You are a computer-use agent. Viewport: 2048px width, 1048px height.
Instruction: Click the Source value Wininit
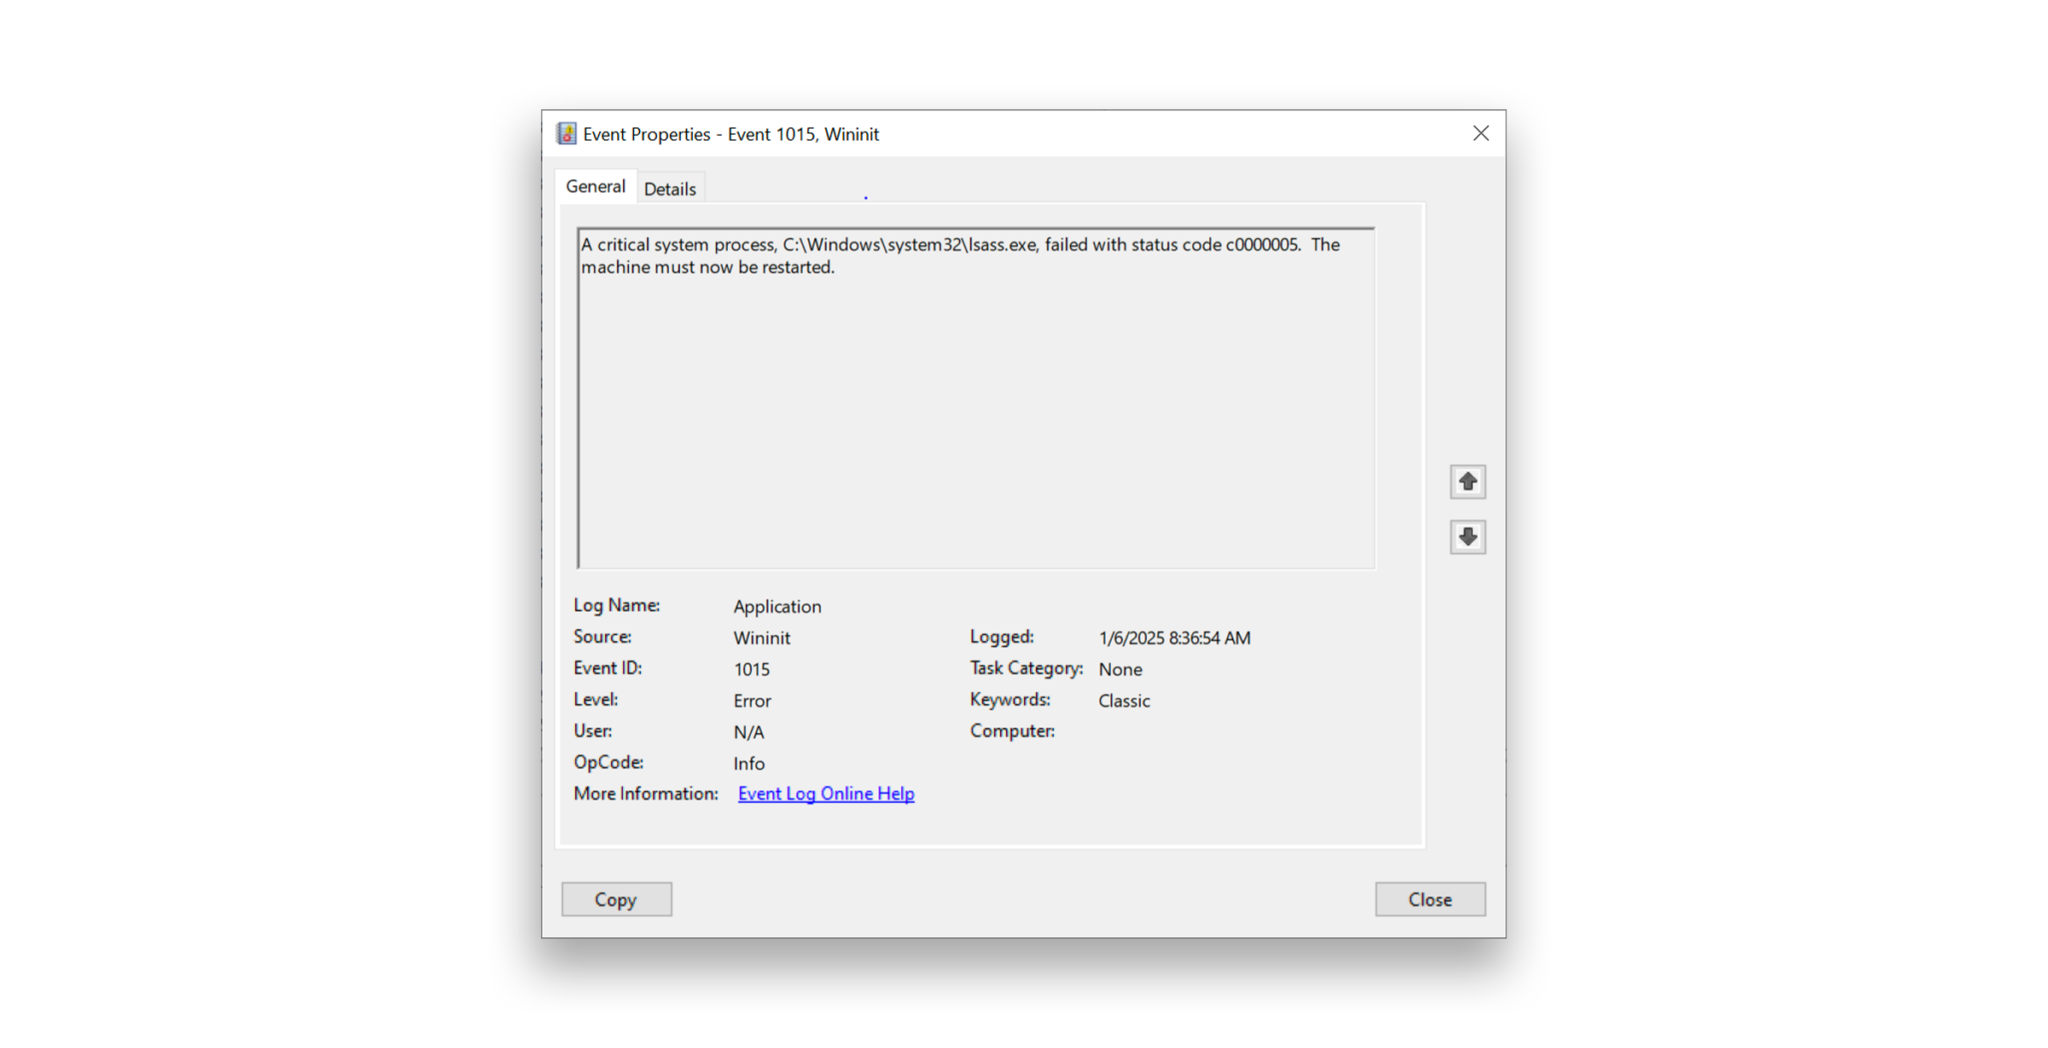[761, 638]
